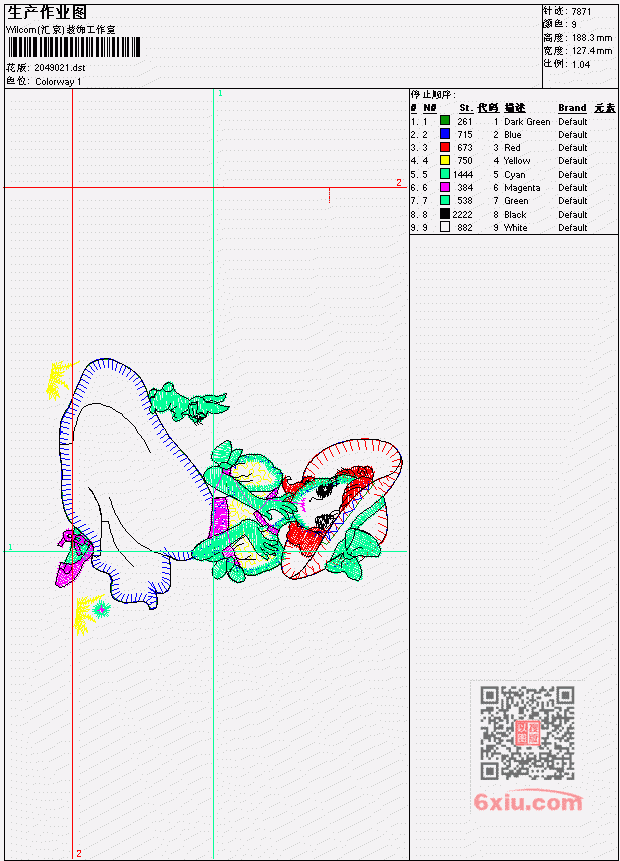
Task: Click the 停止顺序 heading
Action: pyautogui.click(x=433, y=94)
